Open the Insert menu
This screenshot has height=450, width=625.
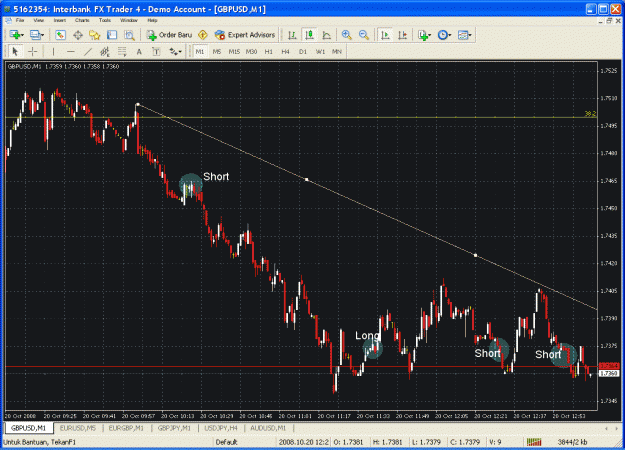pyautogui.click(x=60, y=20)
